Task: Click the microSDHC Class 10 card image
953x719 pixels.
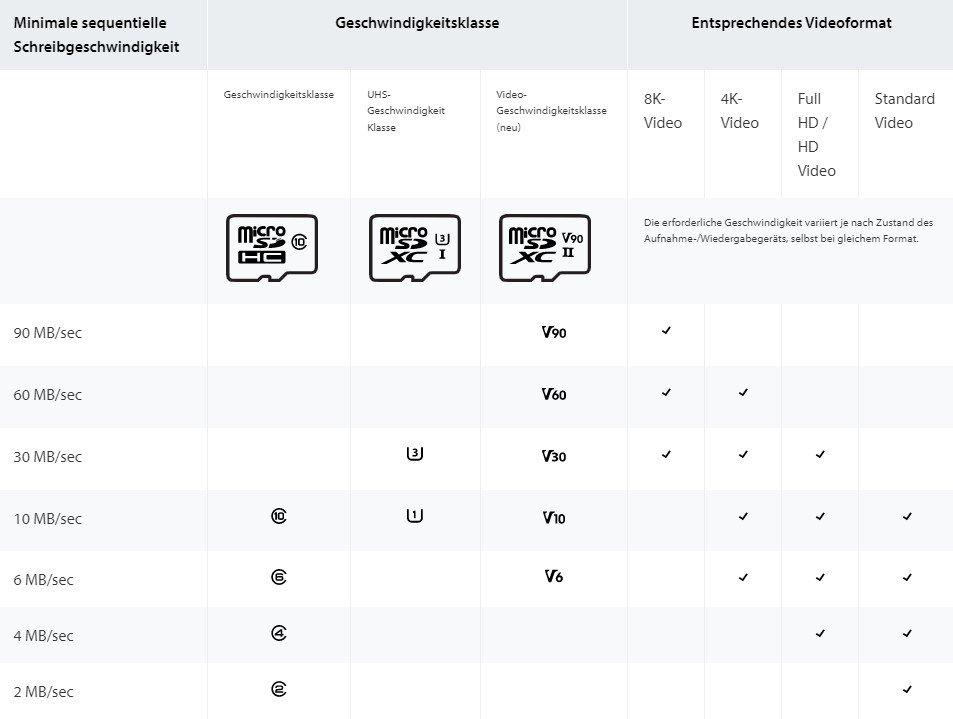Action: point(272,248)
